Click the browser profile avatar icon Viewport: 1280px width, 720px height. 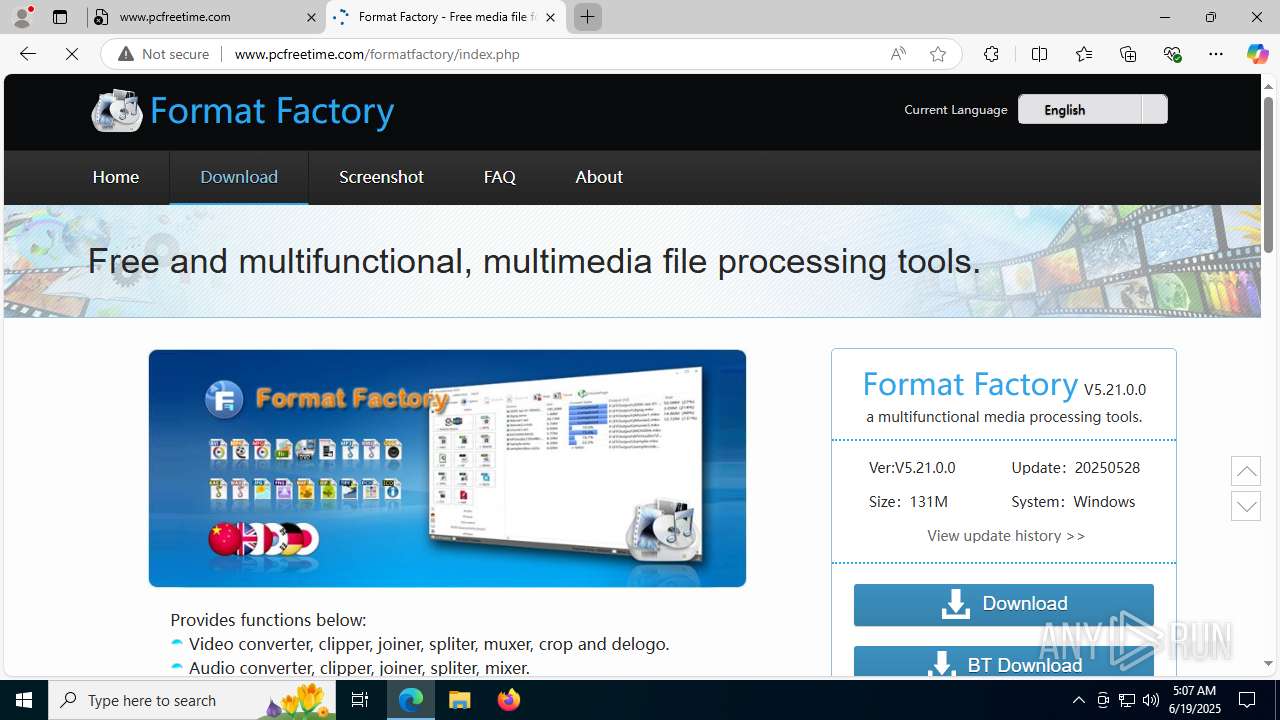[x=22, y=16]
